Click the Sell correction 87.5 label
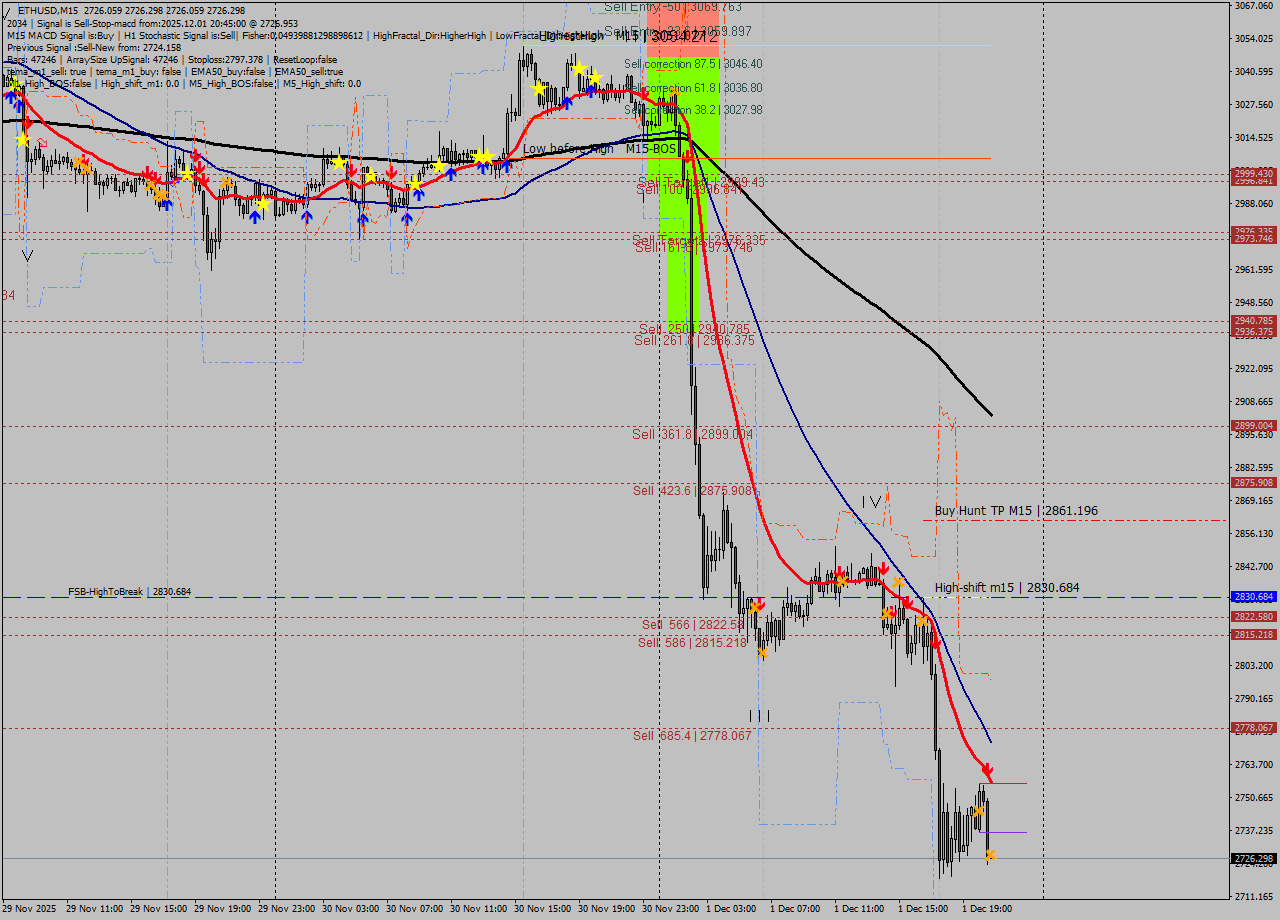The width and height of the screenshot is (1280, 920). [692, 64]
